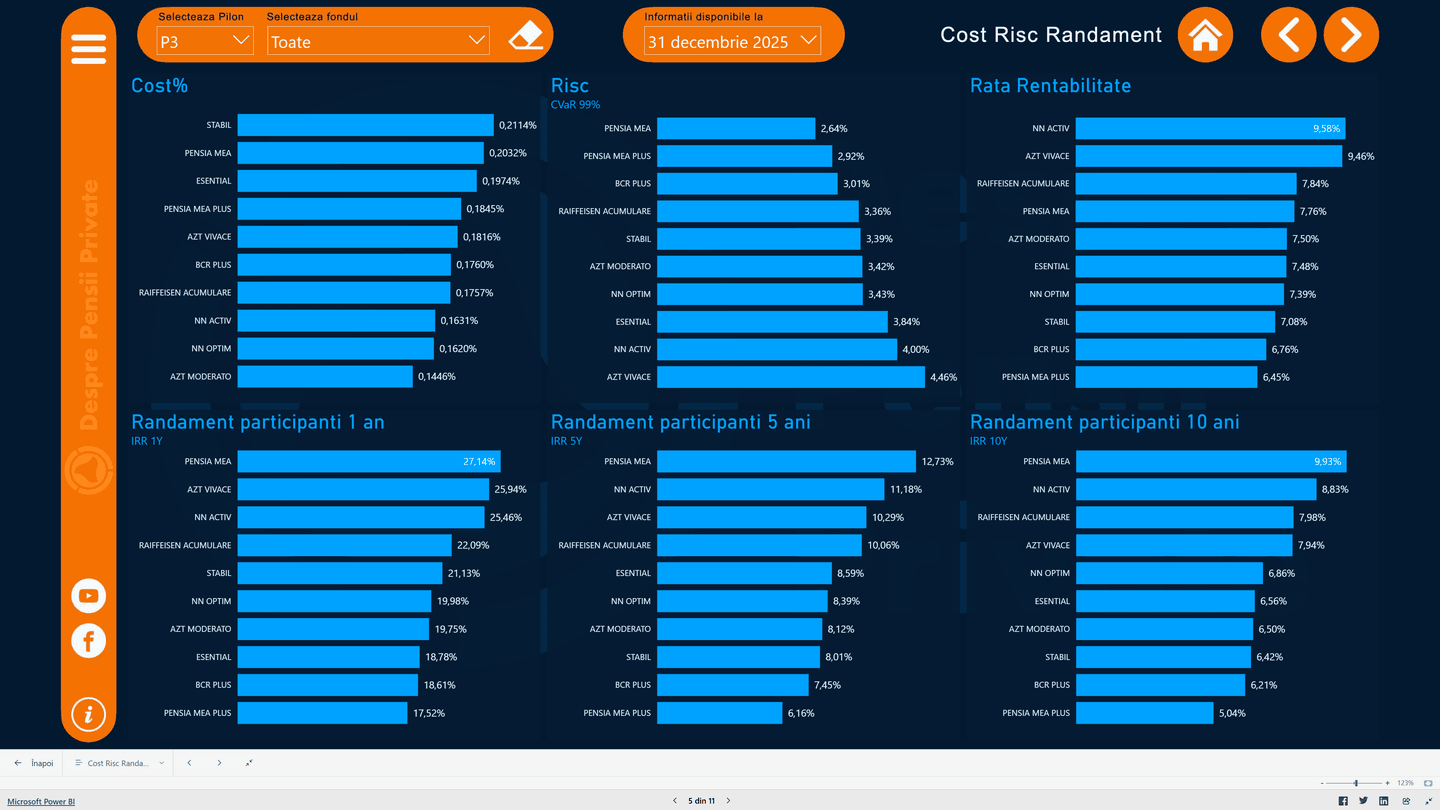Open the 31 decembrie 2025 date dropdown
The image size is (1440, 810).
pyautogui.click(x=732, y=42)
